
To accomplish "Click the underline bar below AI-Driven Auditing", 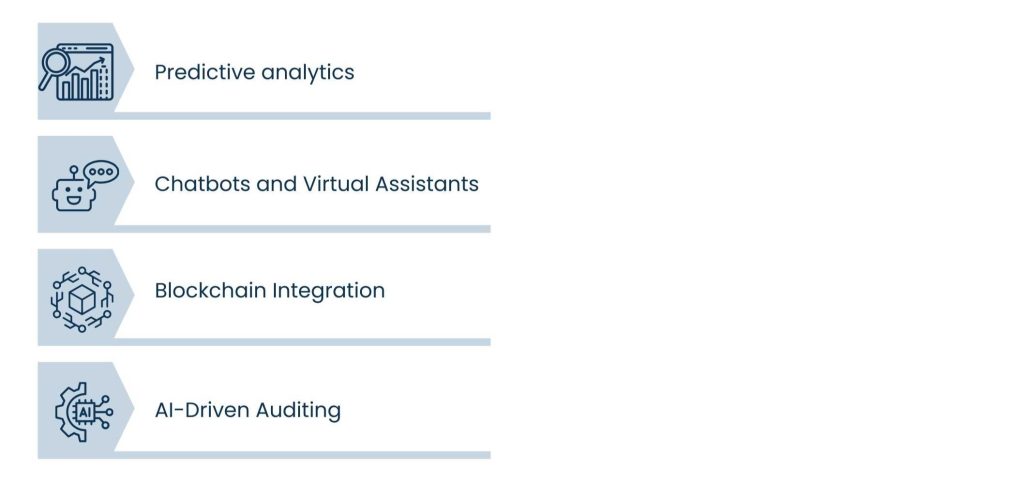I will tap(300, 455).
